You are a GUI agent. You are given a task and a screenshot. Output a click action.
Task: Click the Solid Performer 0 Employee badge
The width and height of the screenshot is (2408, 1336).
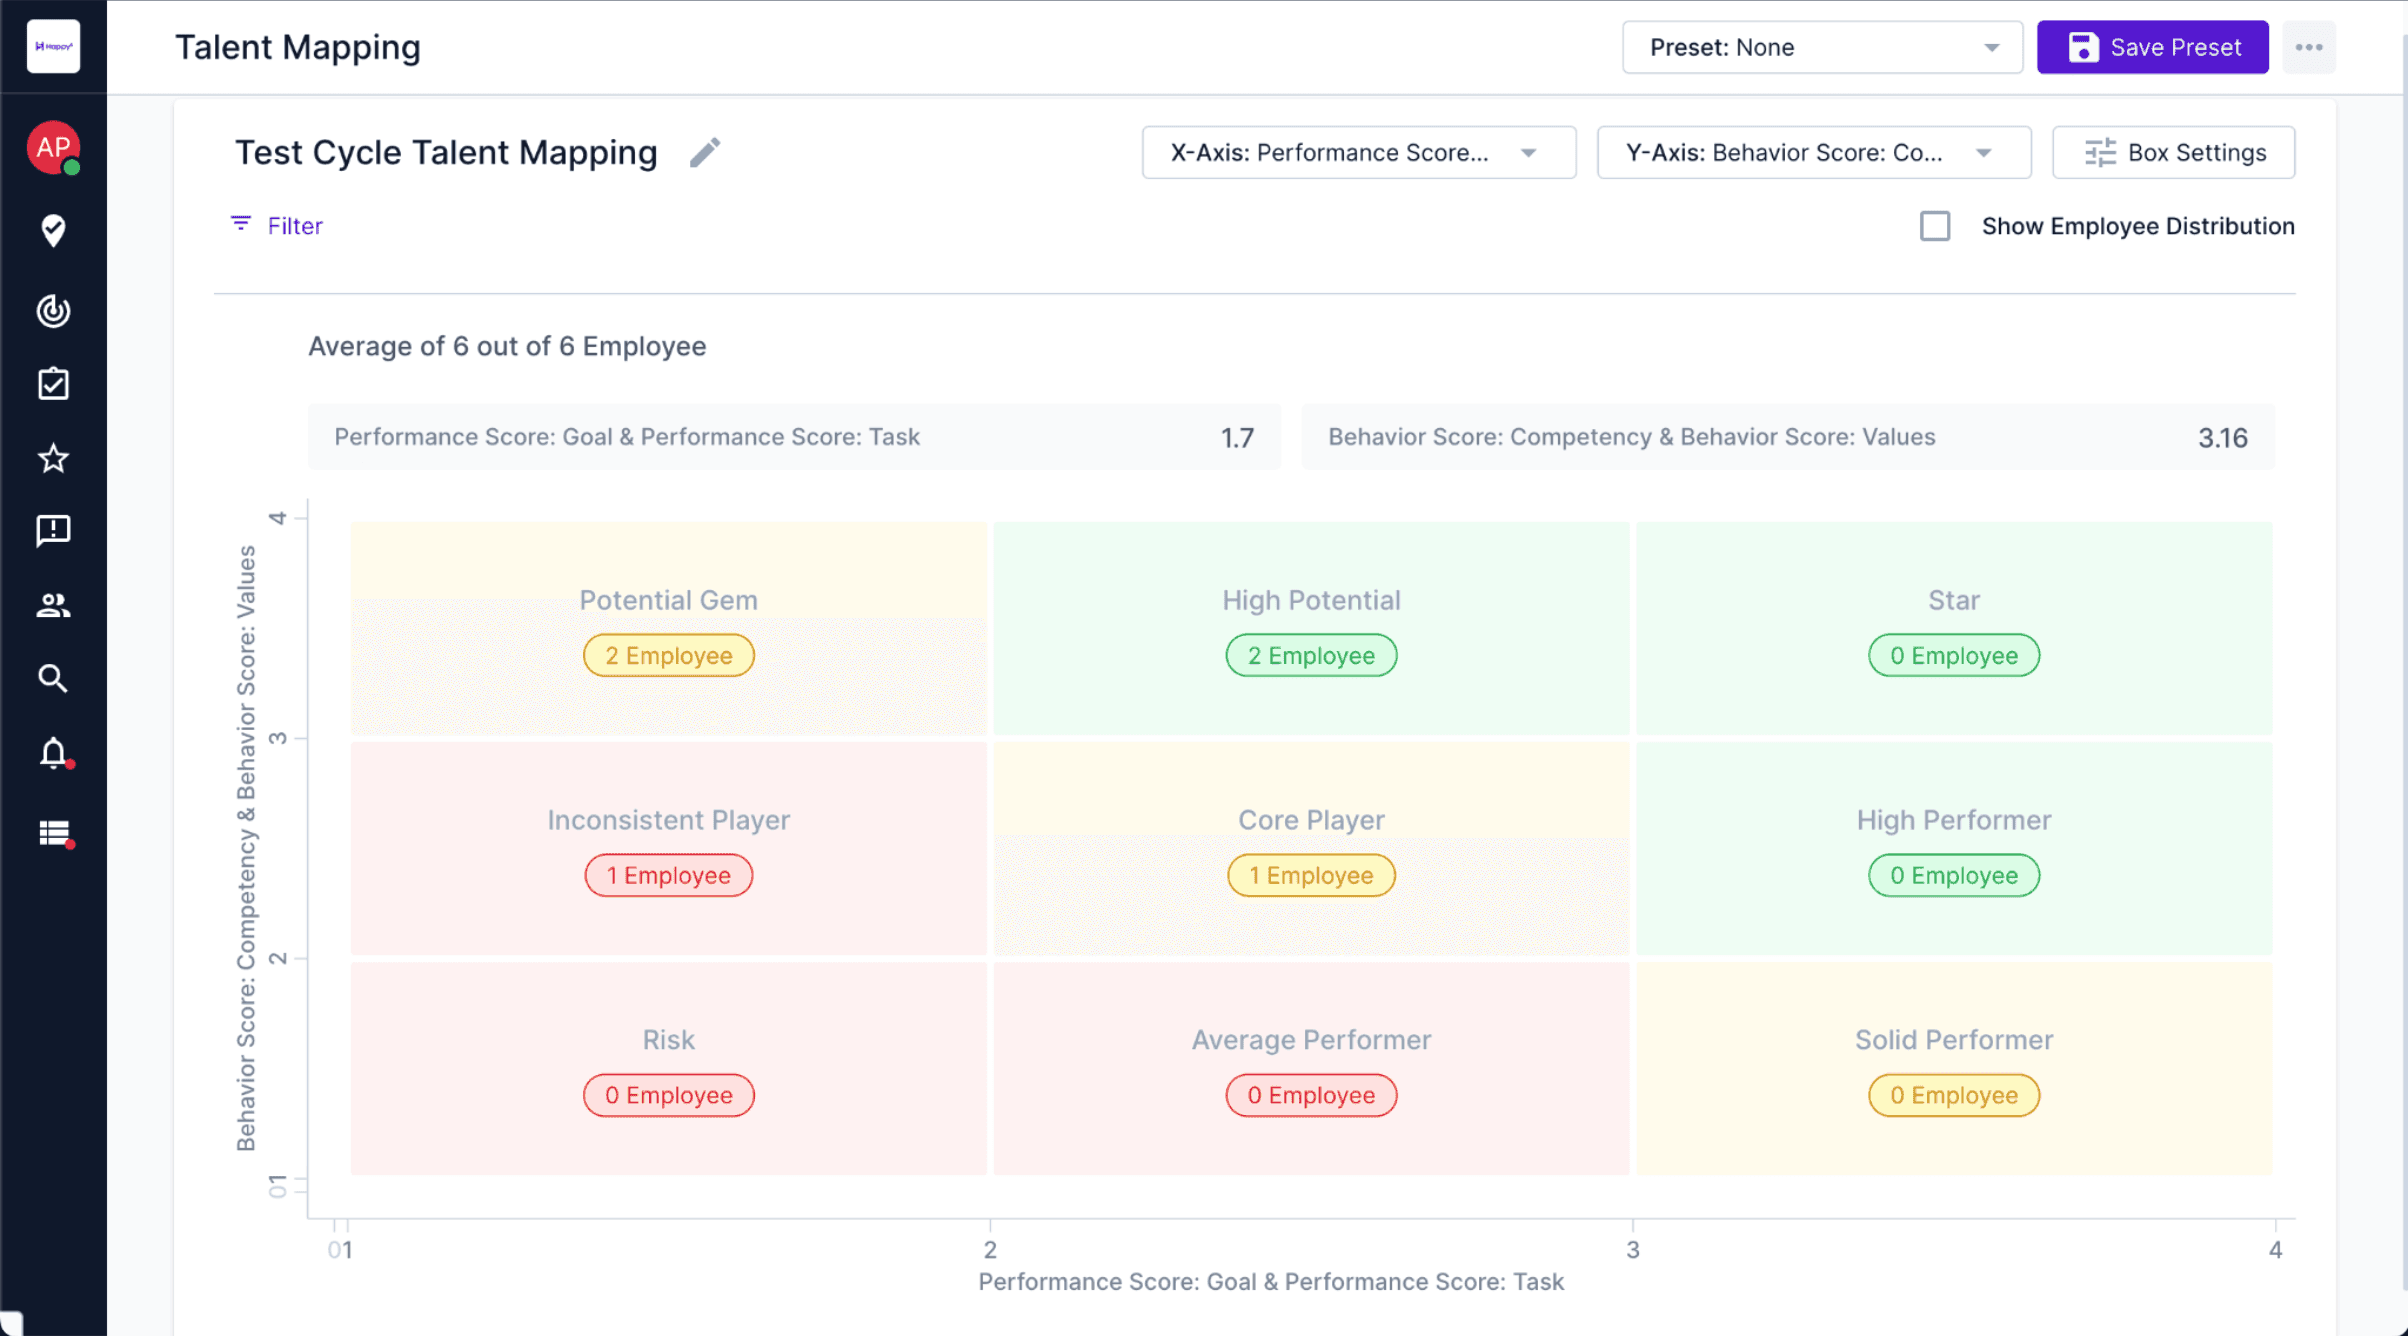click(1954, 1095)
